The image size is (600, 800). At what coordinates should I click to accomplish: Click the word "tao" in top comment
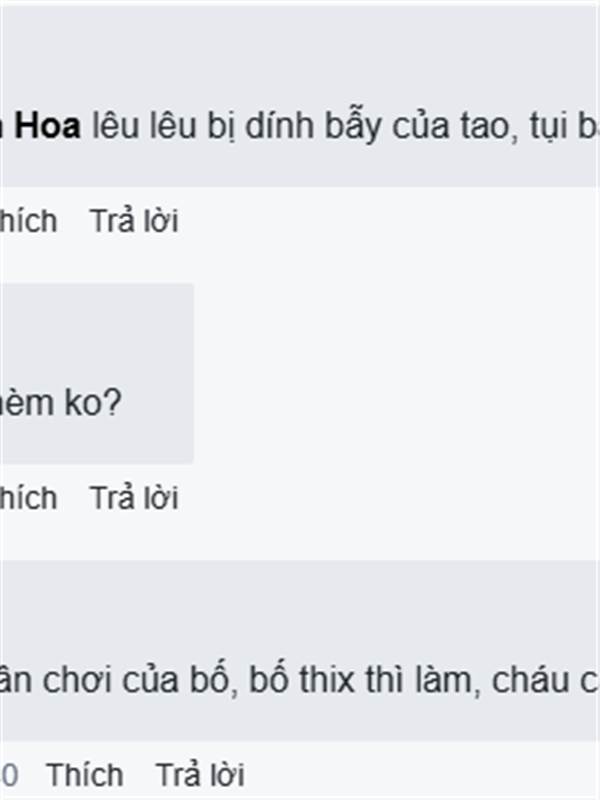(x=485, y=127)
